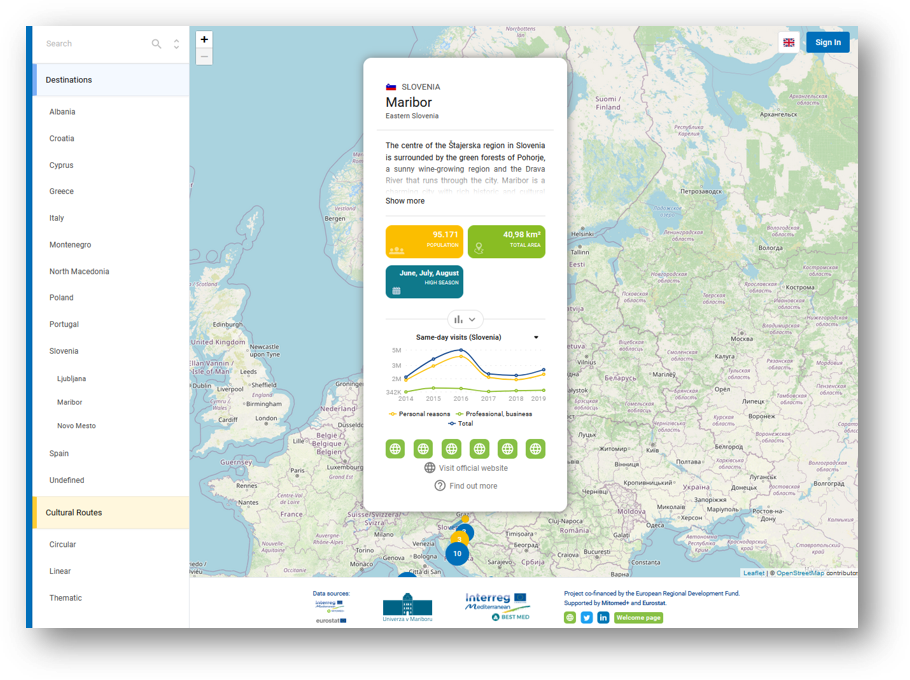Click the second green globe website icon
The height and width of the screenshot is (680, 910).
(x=423, y=448)
